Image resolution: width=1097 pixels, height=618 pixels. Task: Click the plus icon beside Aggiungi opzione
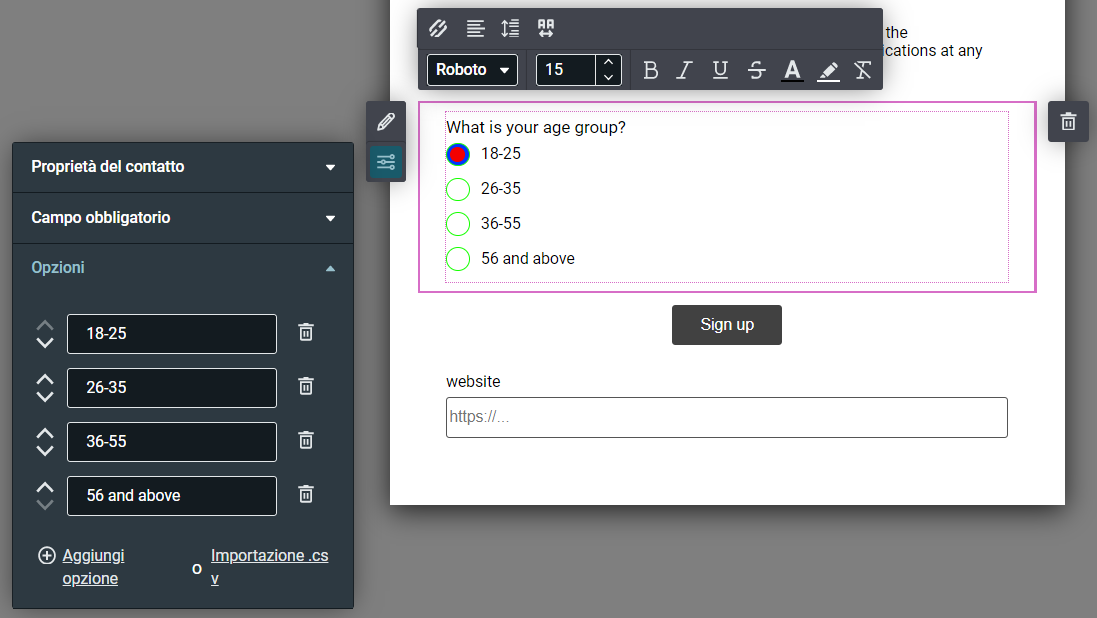[47, 556]
